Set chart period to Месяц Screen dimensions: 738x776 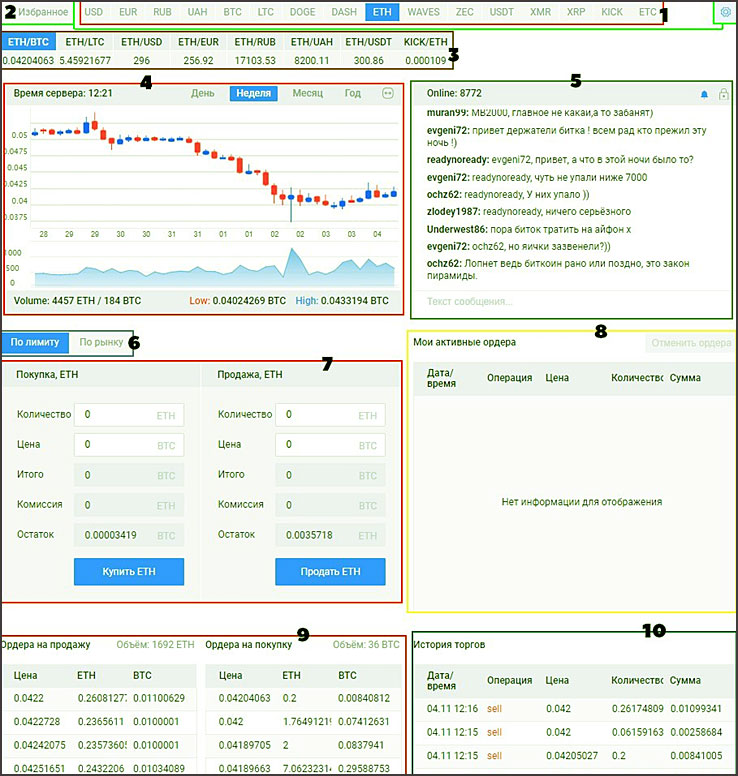(x=307, y=93)
